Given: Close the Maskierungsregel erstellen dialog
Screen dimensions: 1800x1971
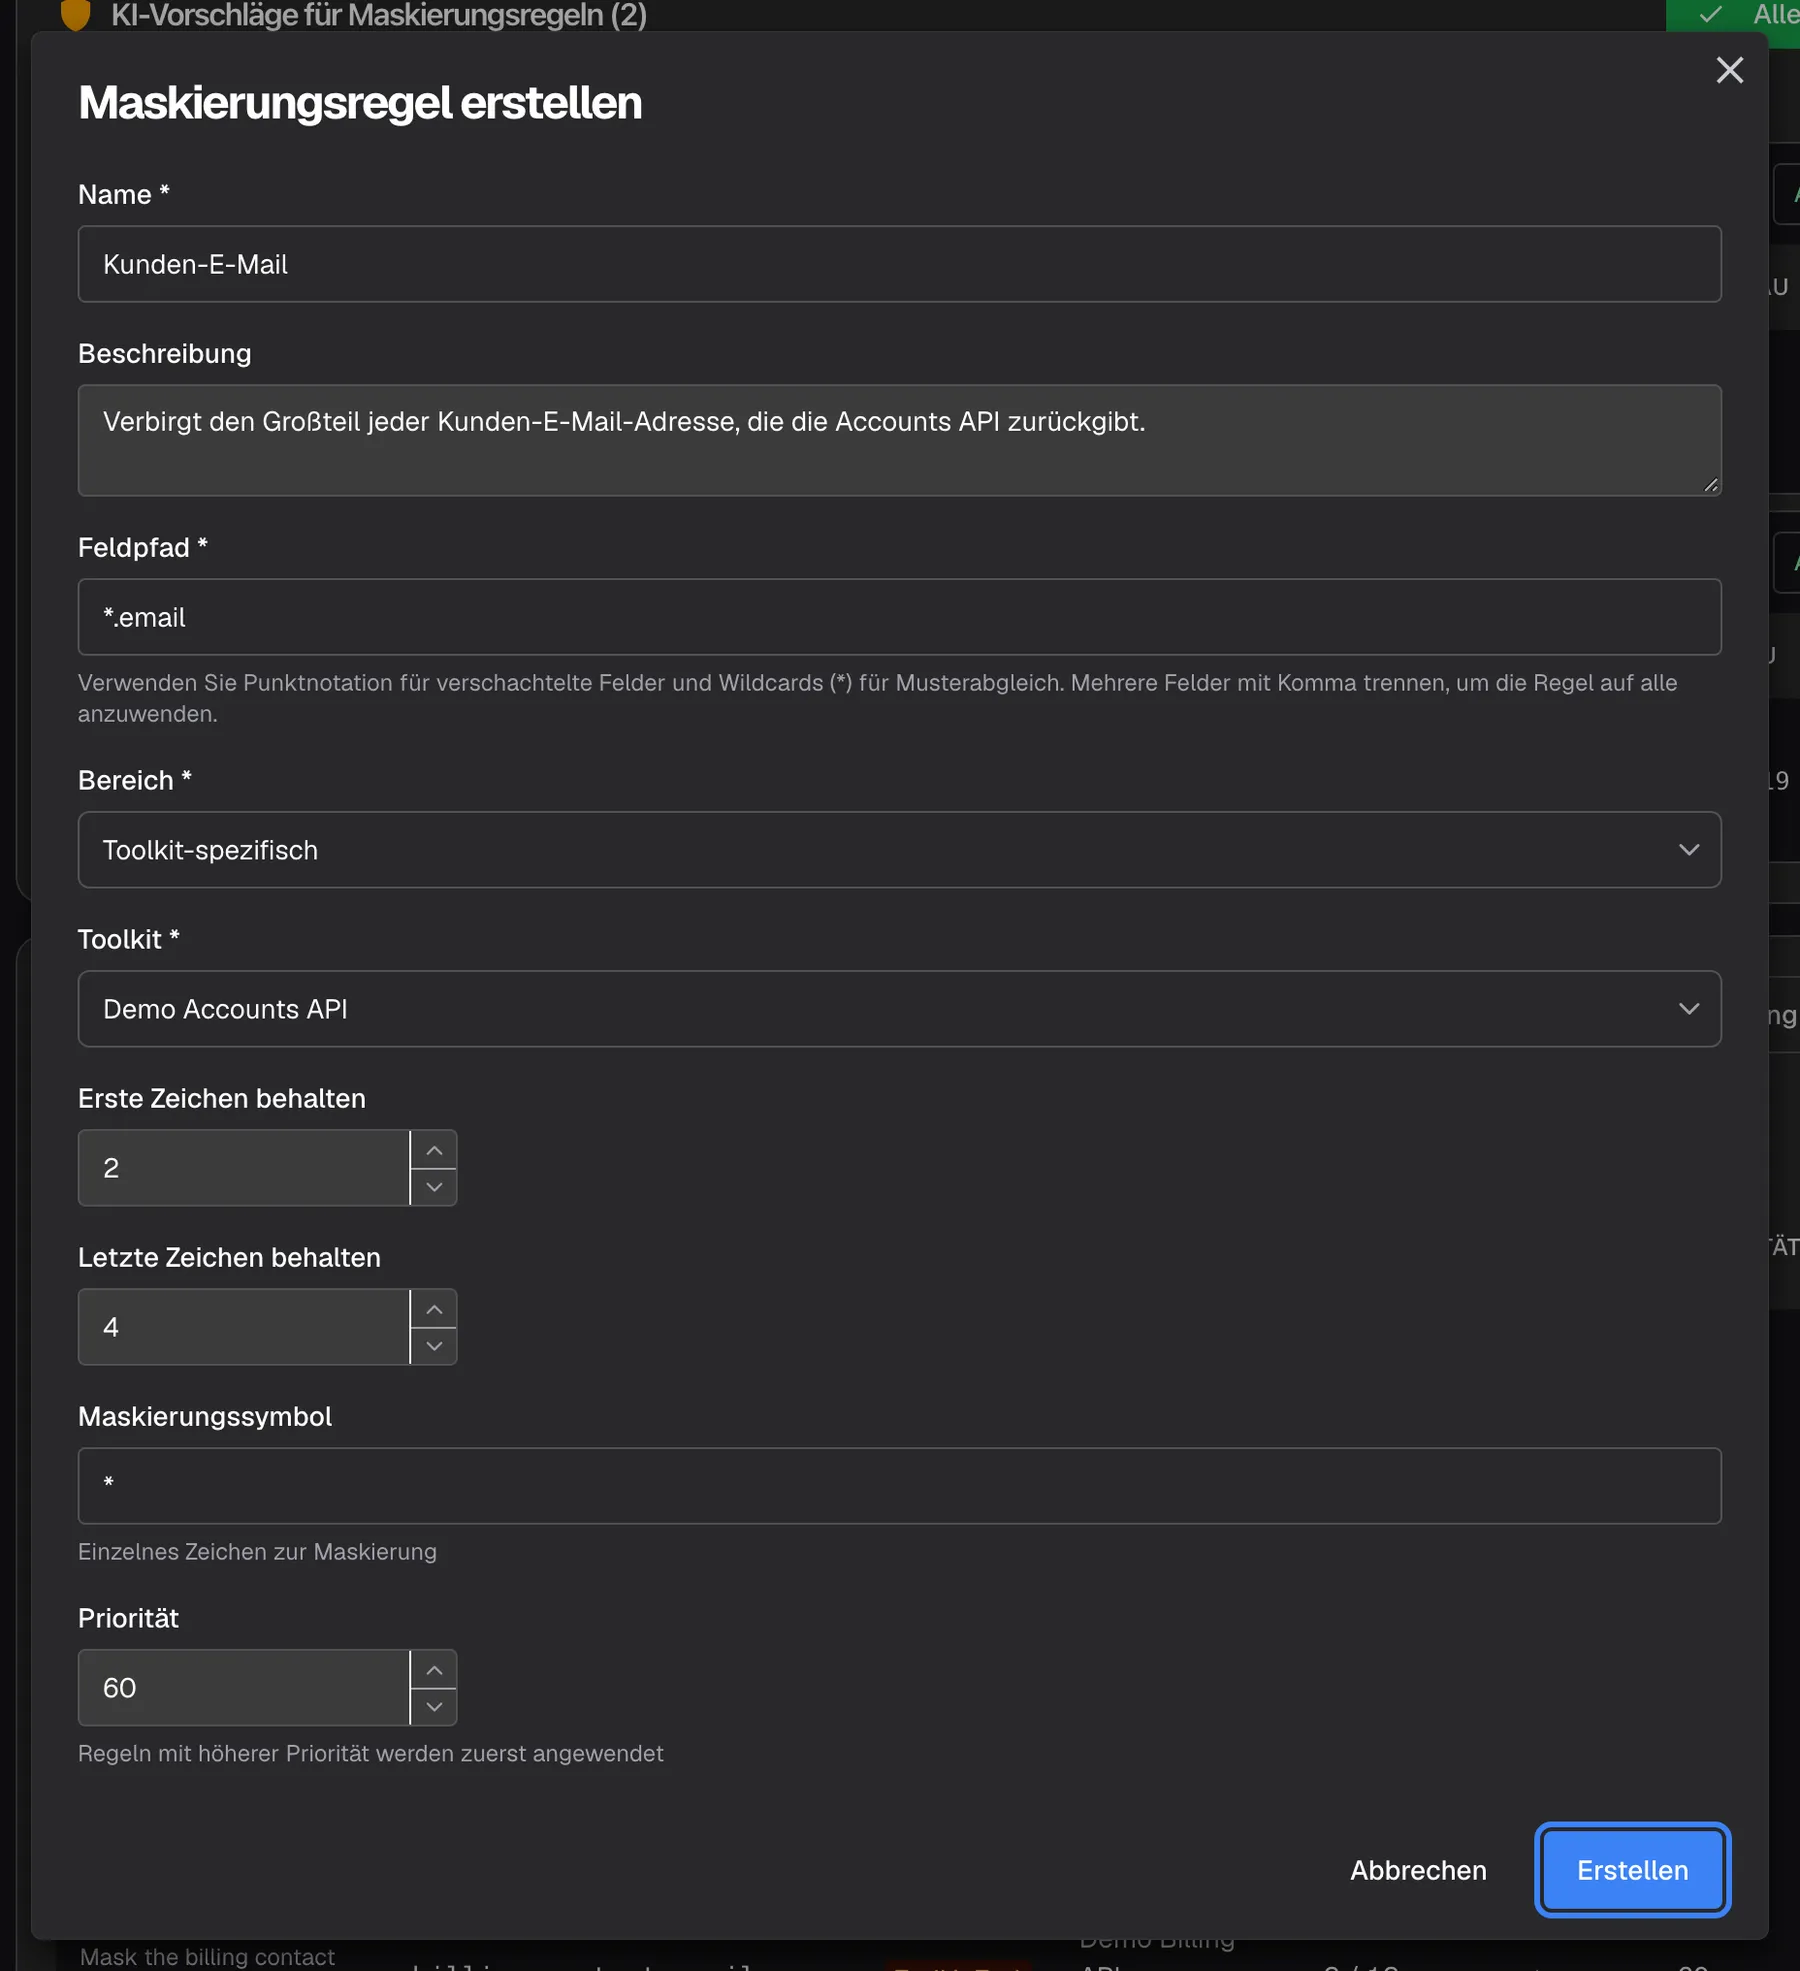Looking at the screenshot, I should click(1729, 70).
